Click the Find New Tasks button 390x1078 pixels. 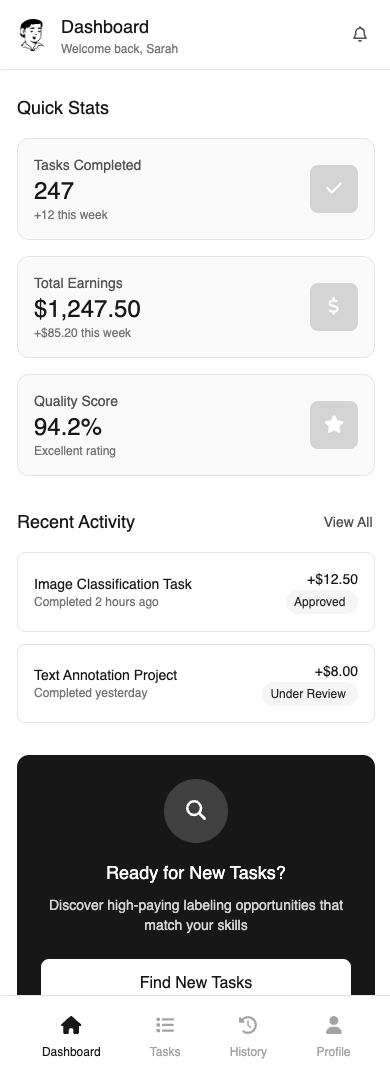pyautogui.click(x=196, y=977)
